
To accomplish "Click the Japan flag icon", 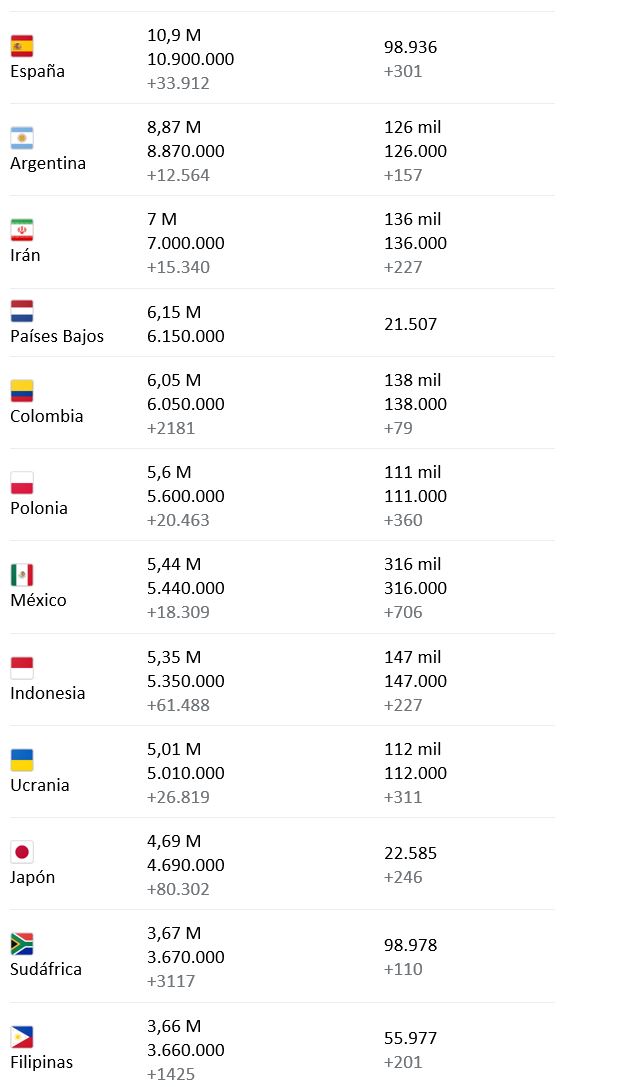I will 22,852.
